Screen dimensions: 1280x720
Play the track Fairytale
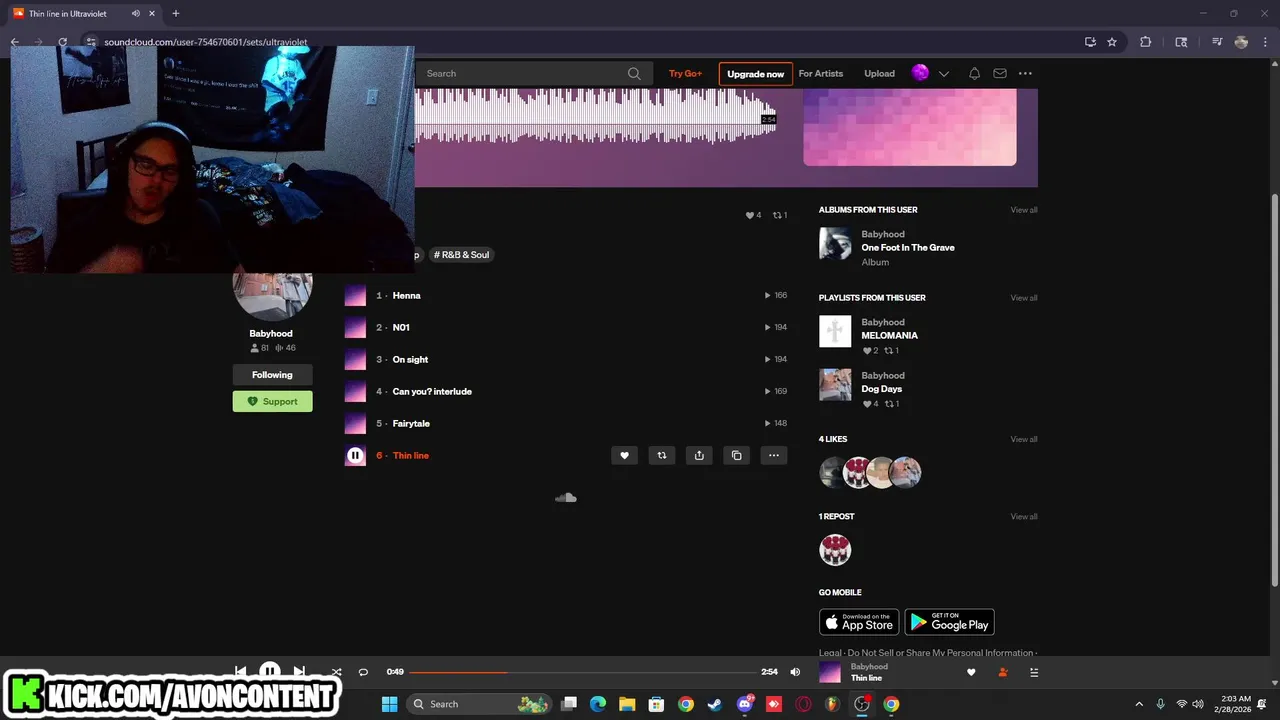click(x=411, y=423)
